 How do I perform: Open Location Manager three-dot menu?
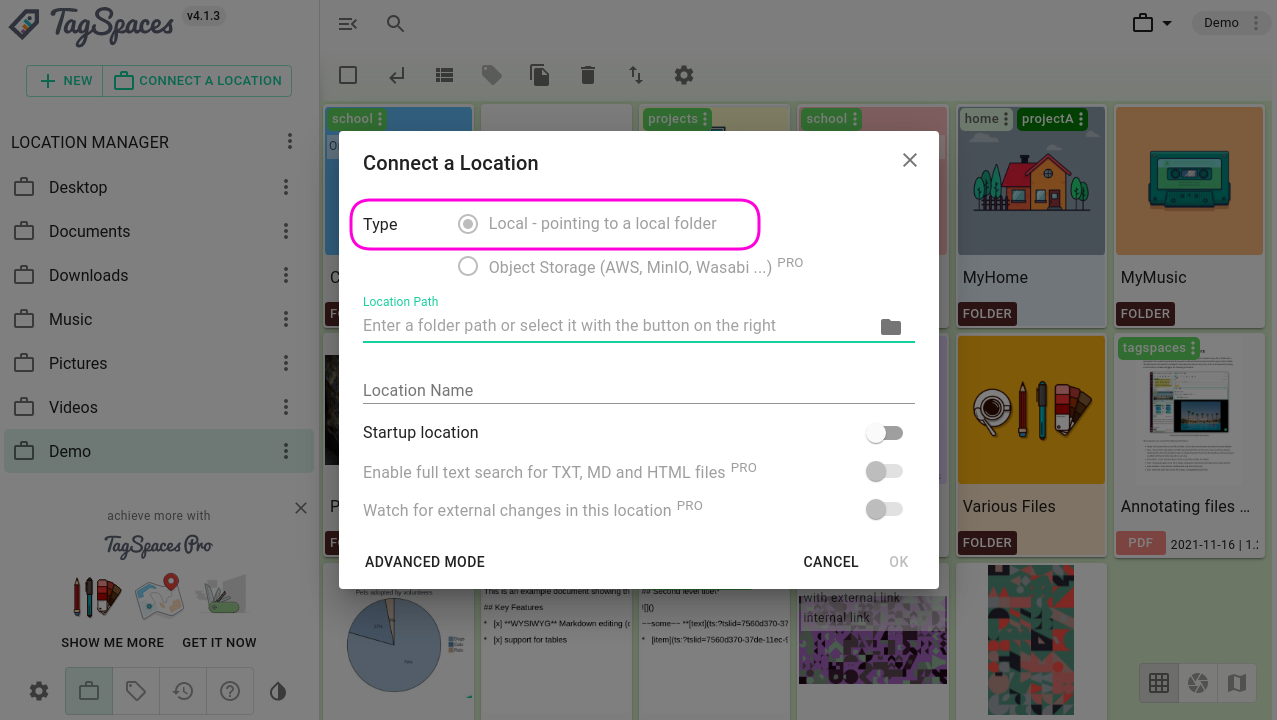[x=290, y=142]
